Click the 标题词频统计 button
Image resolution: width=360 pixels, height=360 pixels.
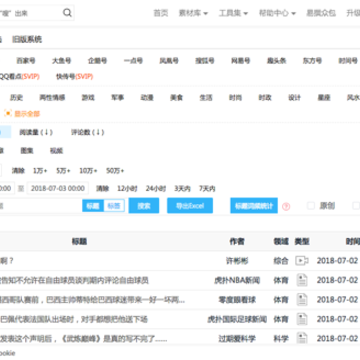254,206
